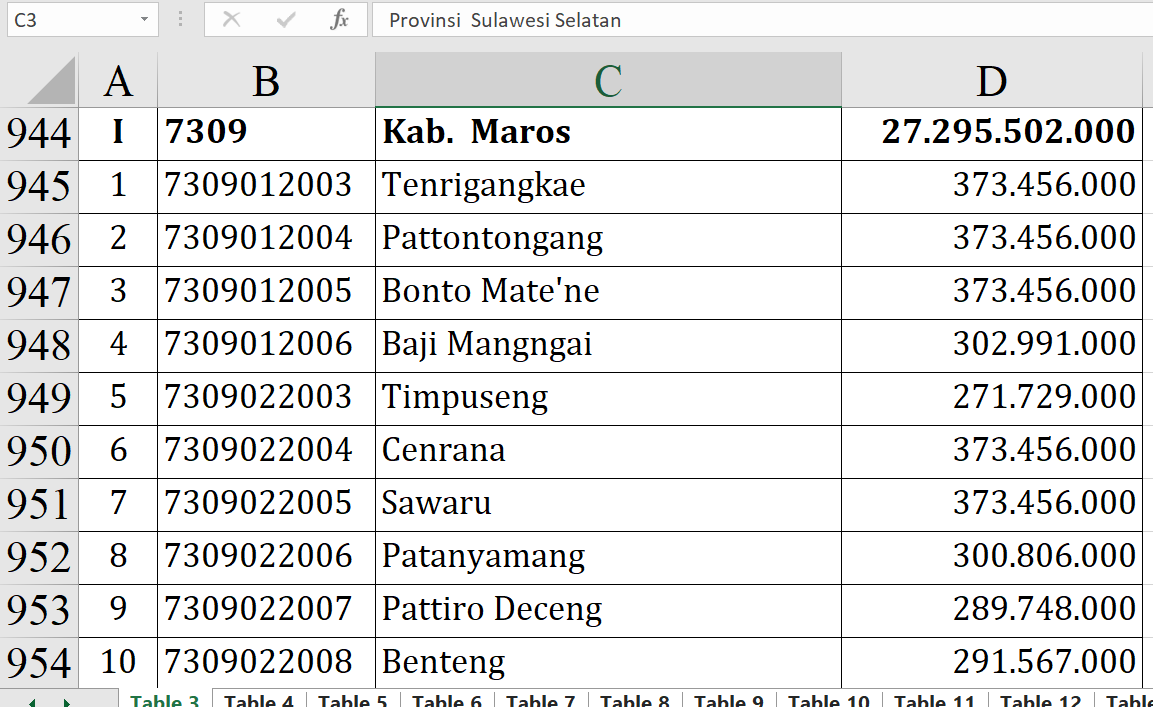
Task: Select column B header
Action: 266,81
